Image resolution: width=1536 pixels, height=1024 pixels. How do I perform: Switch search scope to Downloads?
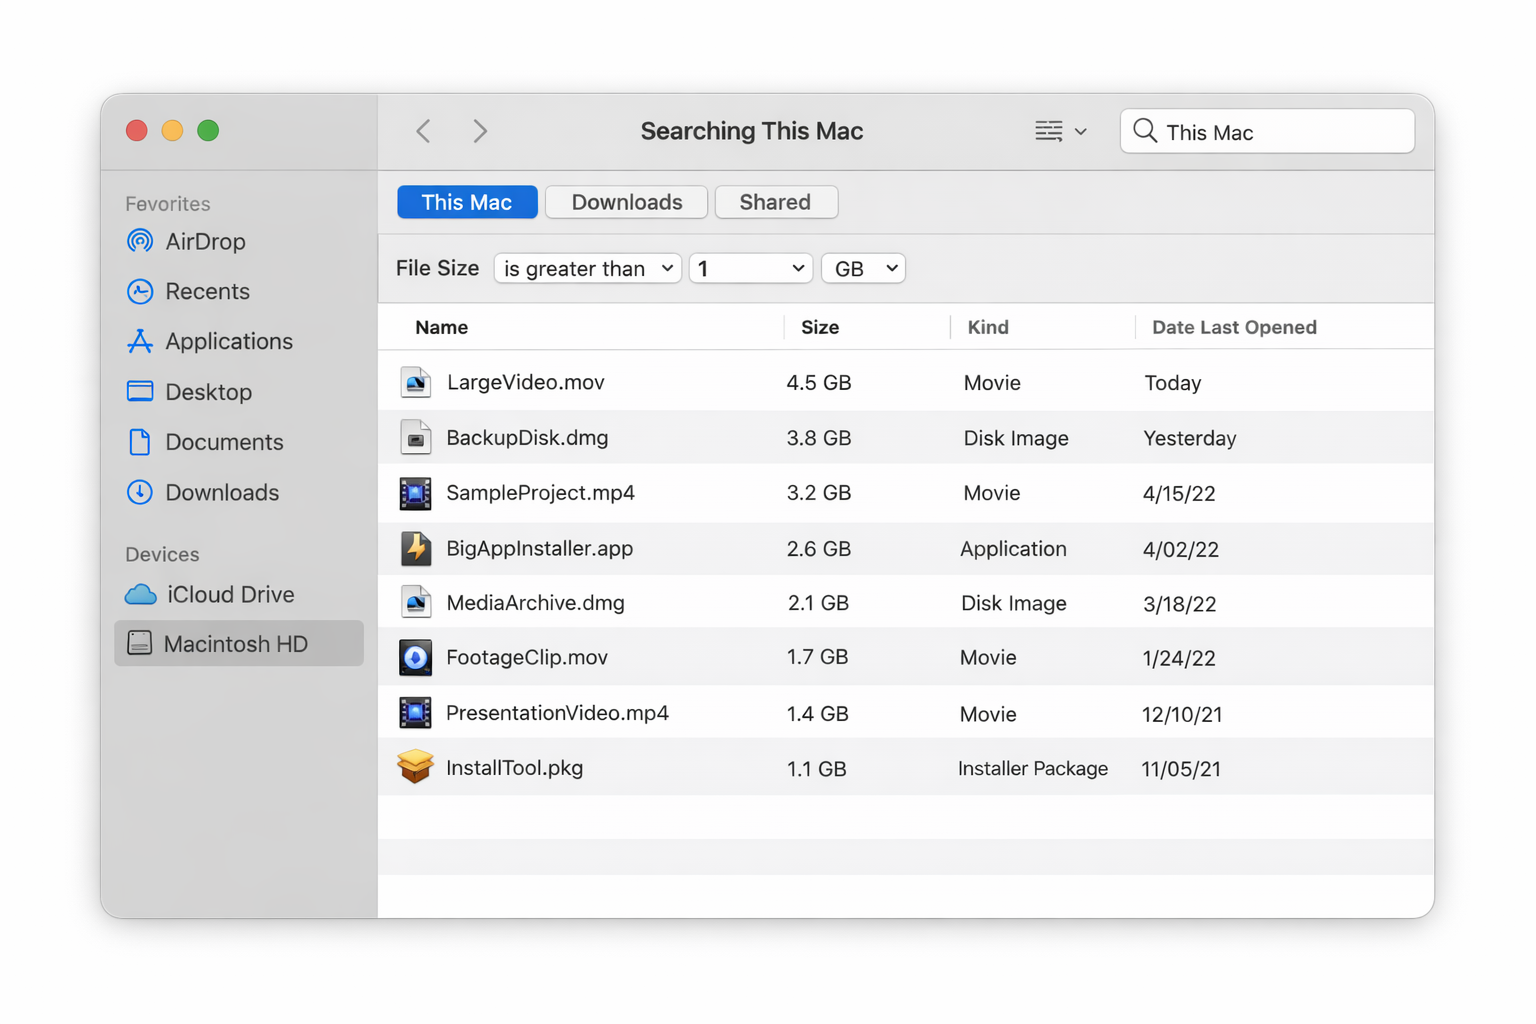627,202
